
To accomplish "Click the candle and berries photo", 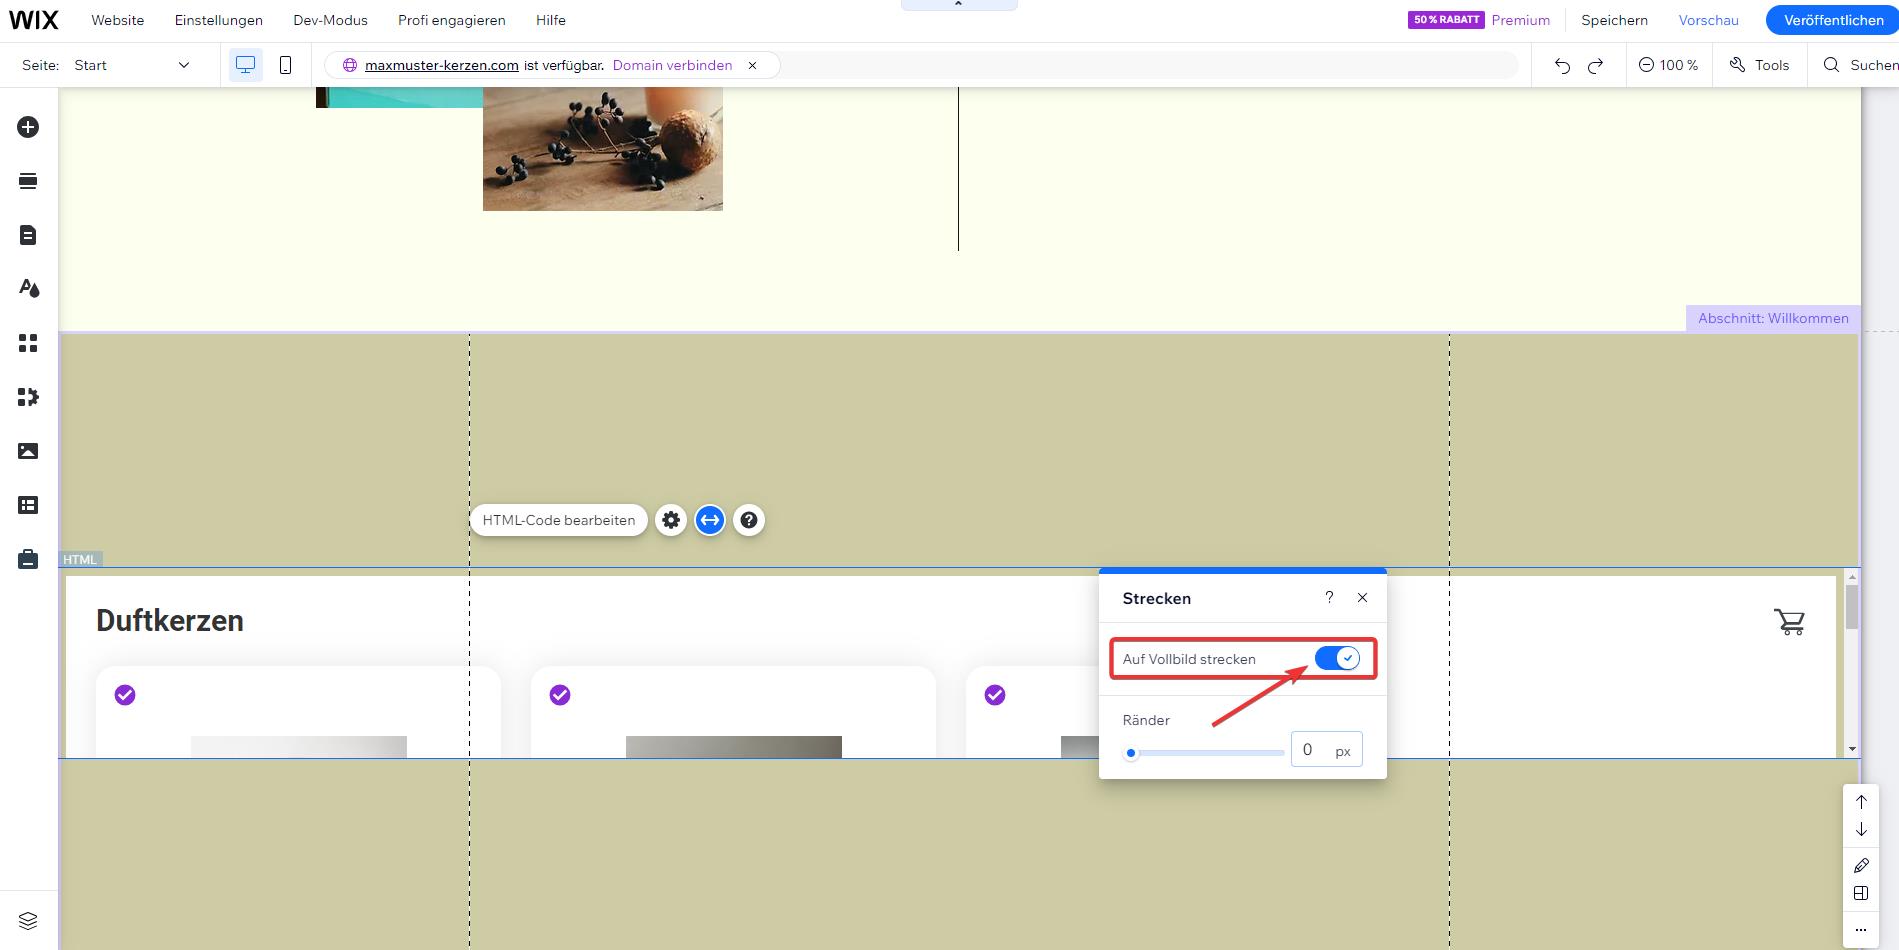I will point(603,149).
